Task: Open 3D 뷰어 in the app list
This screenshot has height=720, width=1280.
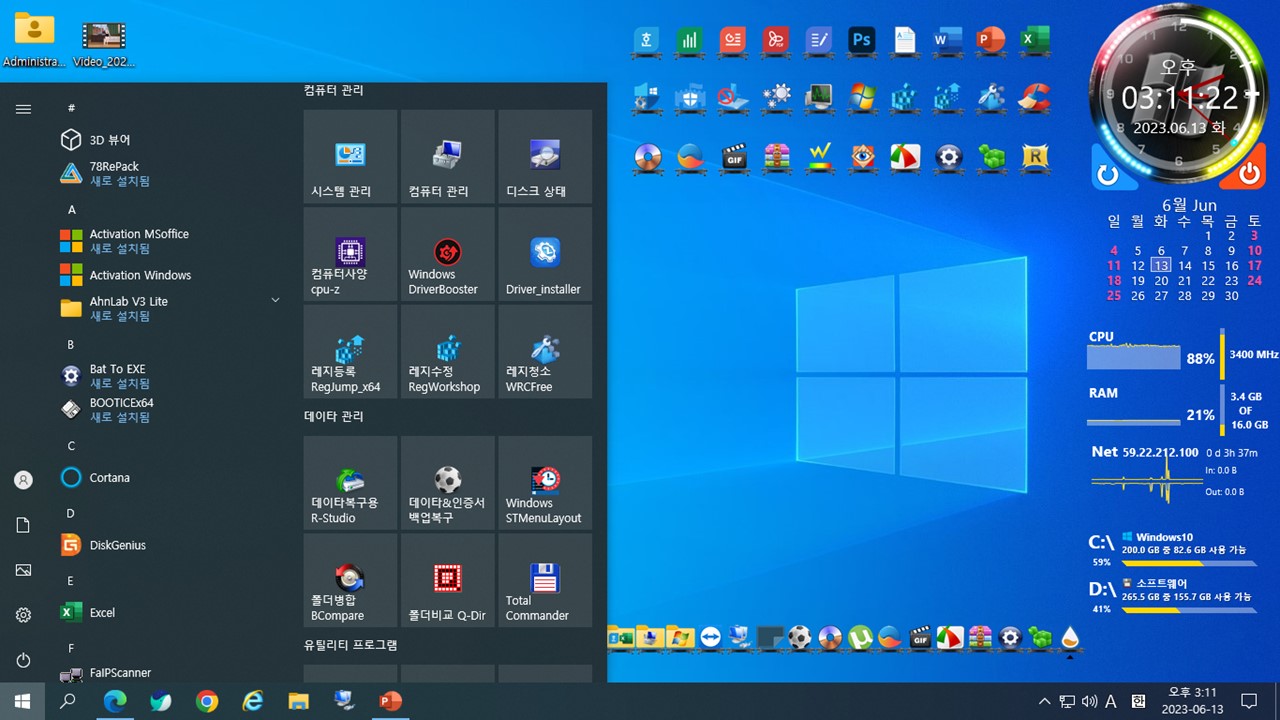Action: tap(171, 140)
